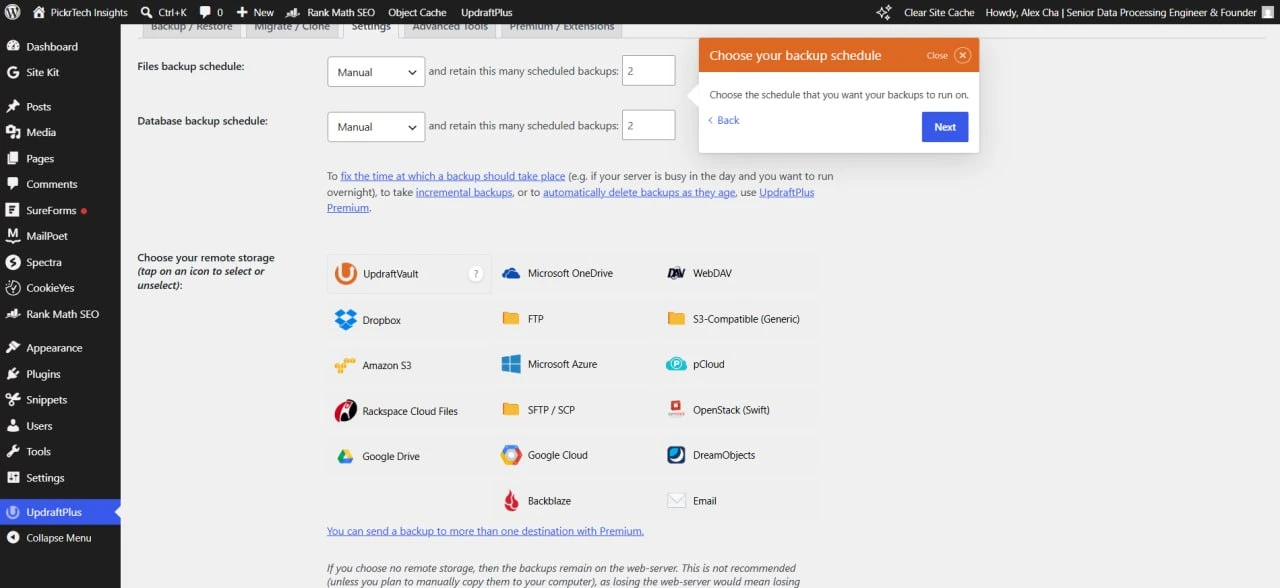This screenshot has width=1280, height=588.
Task: Click the files retained backups number field
Action: click(649, 70)
